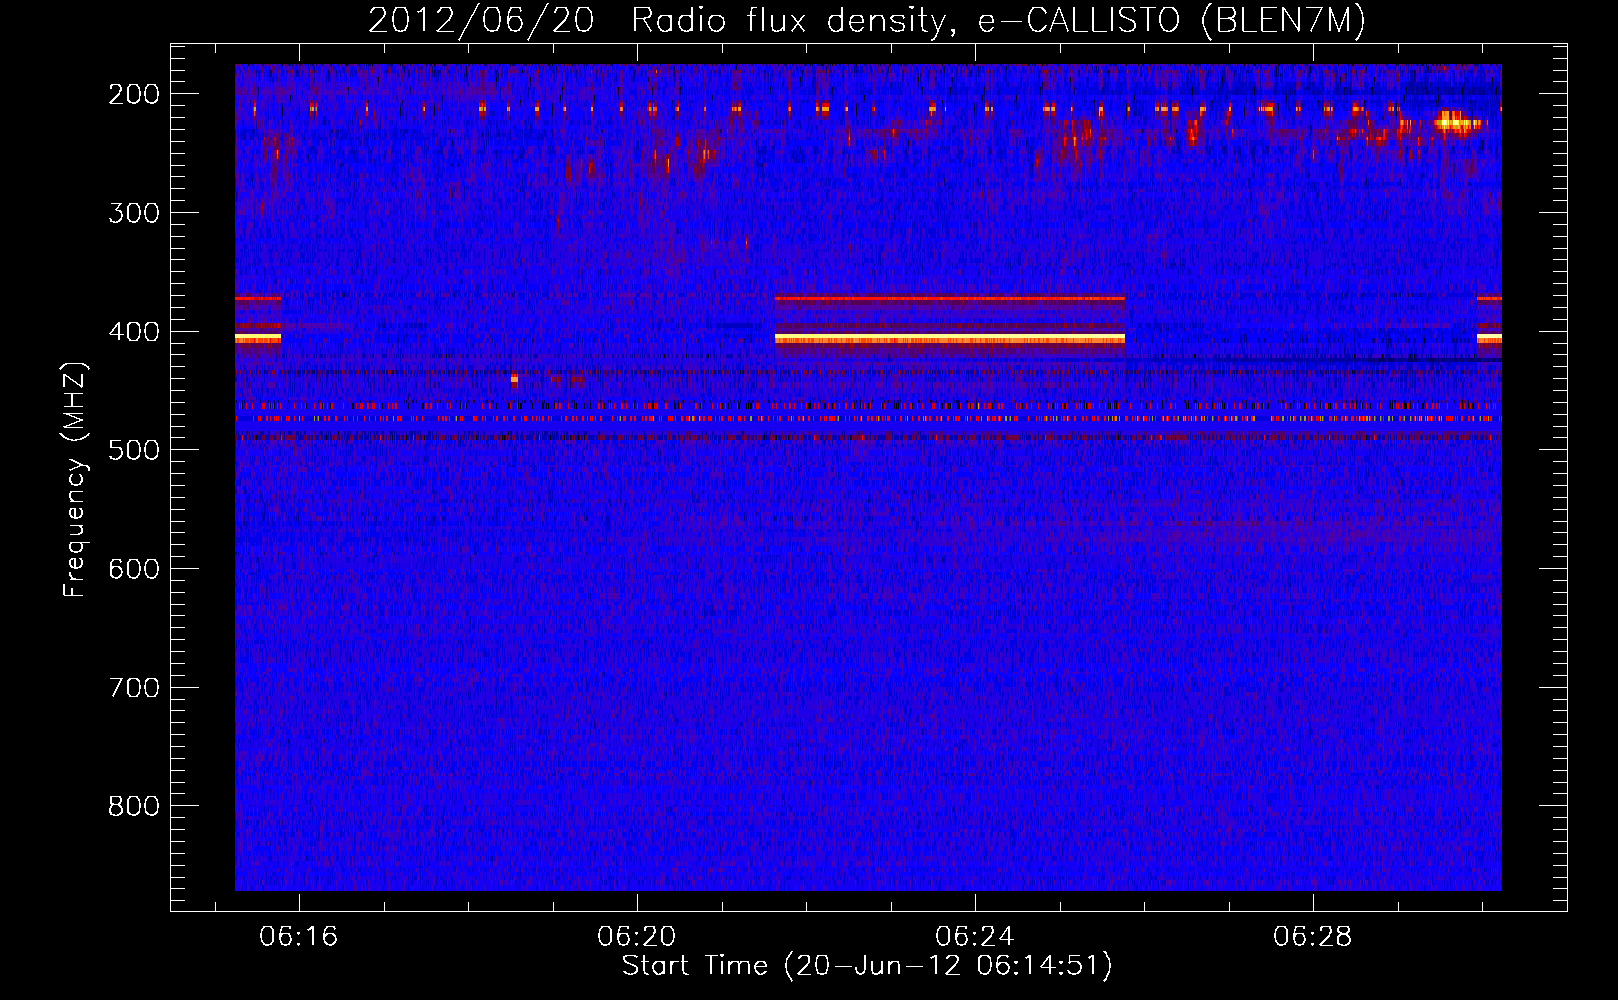Click the 06:24 time tick label
Viewport: 1618px width, 1000px height.
tap(975, 937)
